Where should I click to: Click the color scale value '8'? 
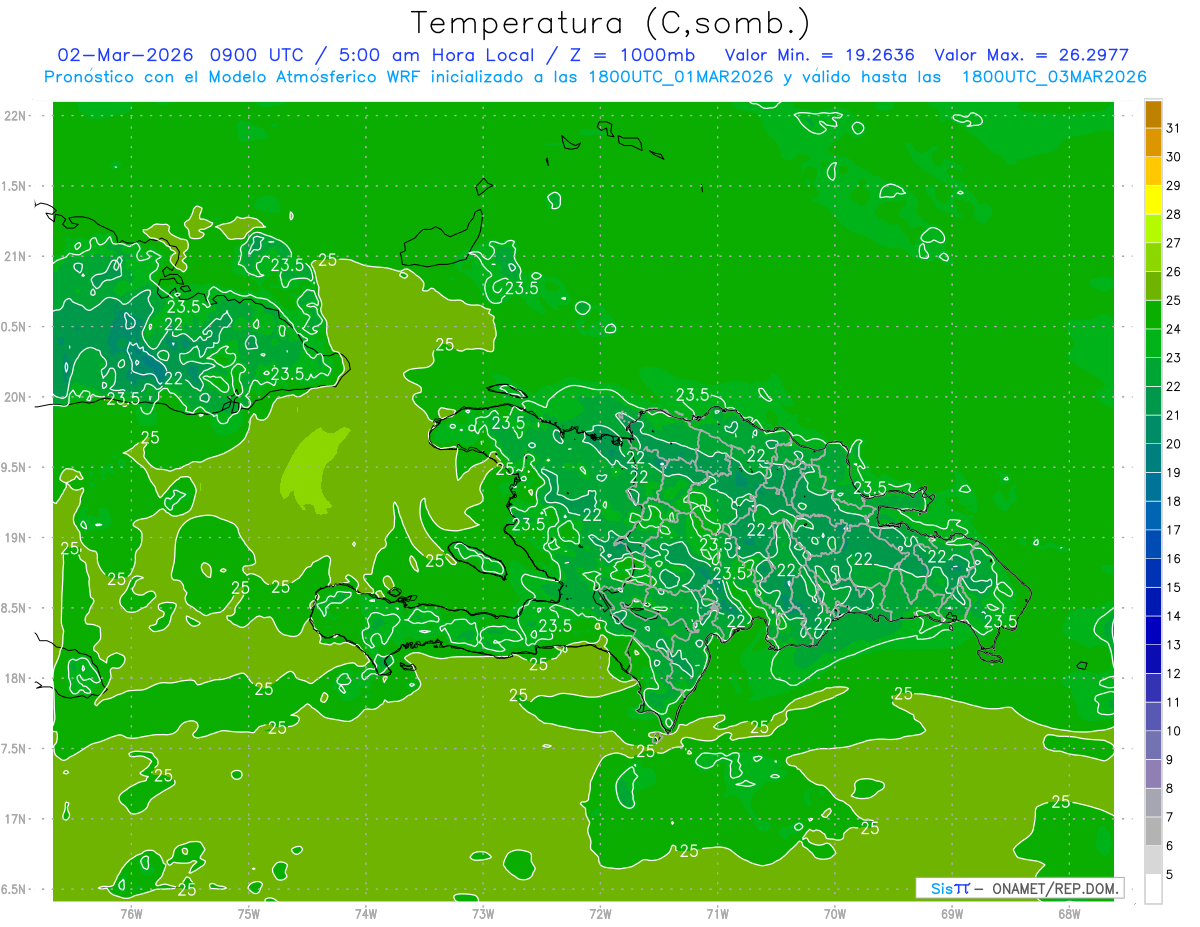tap(1170, 789)
